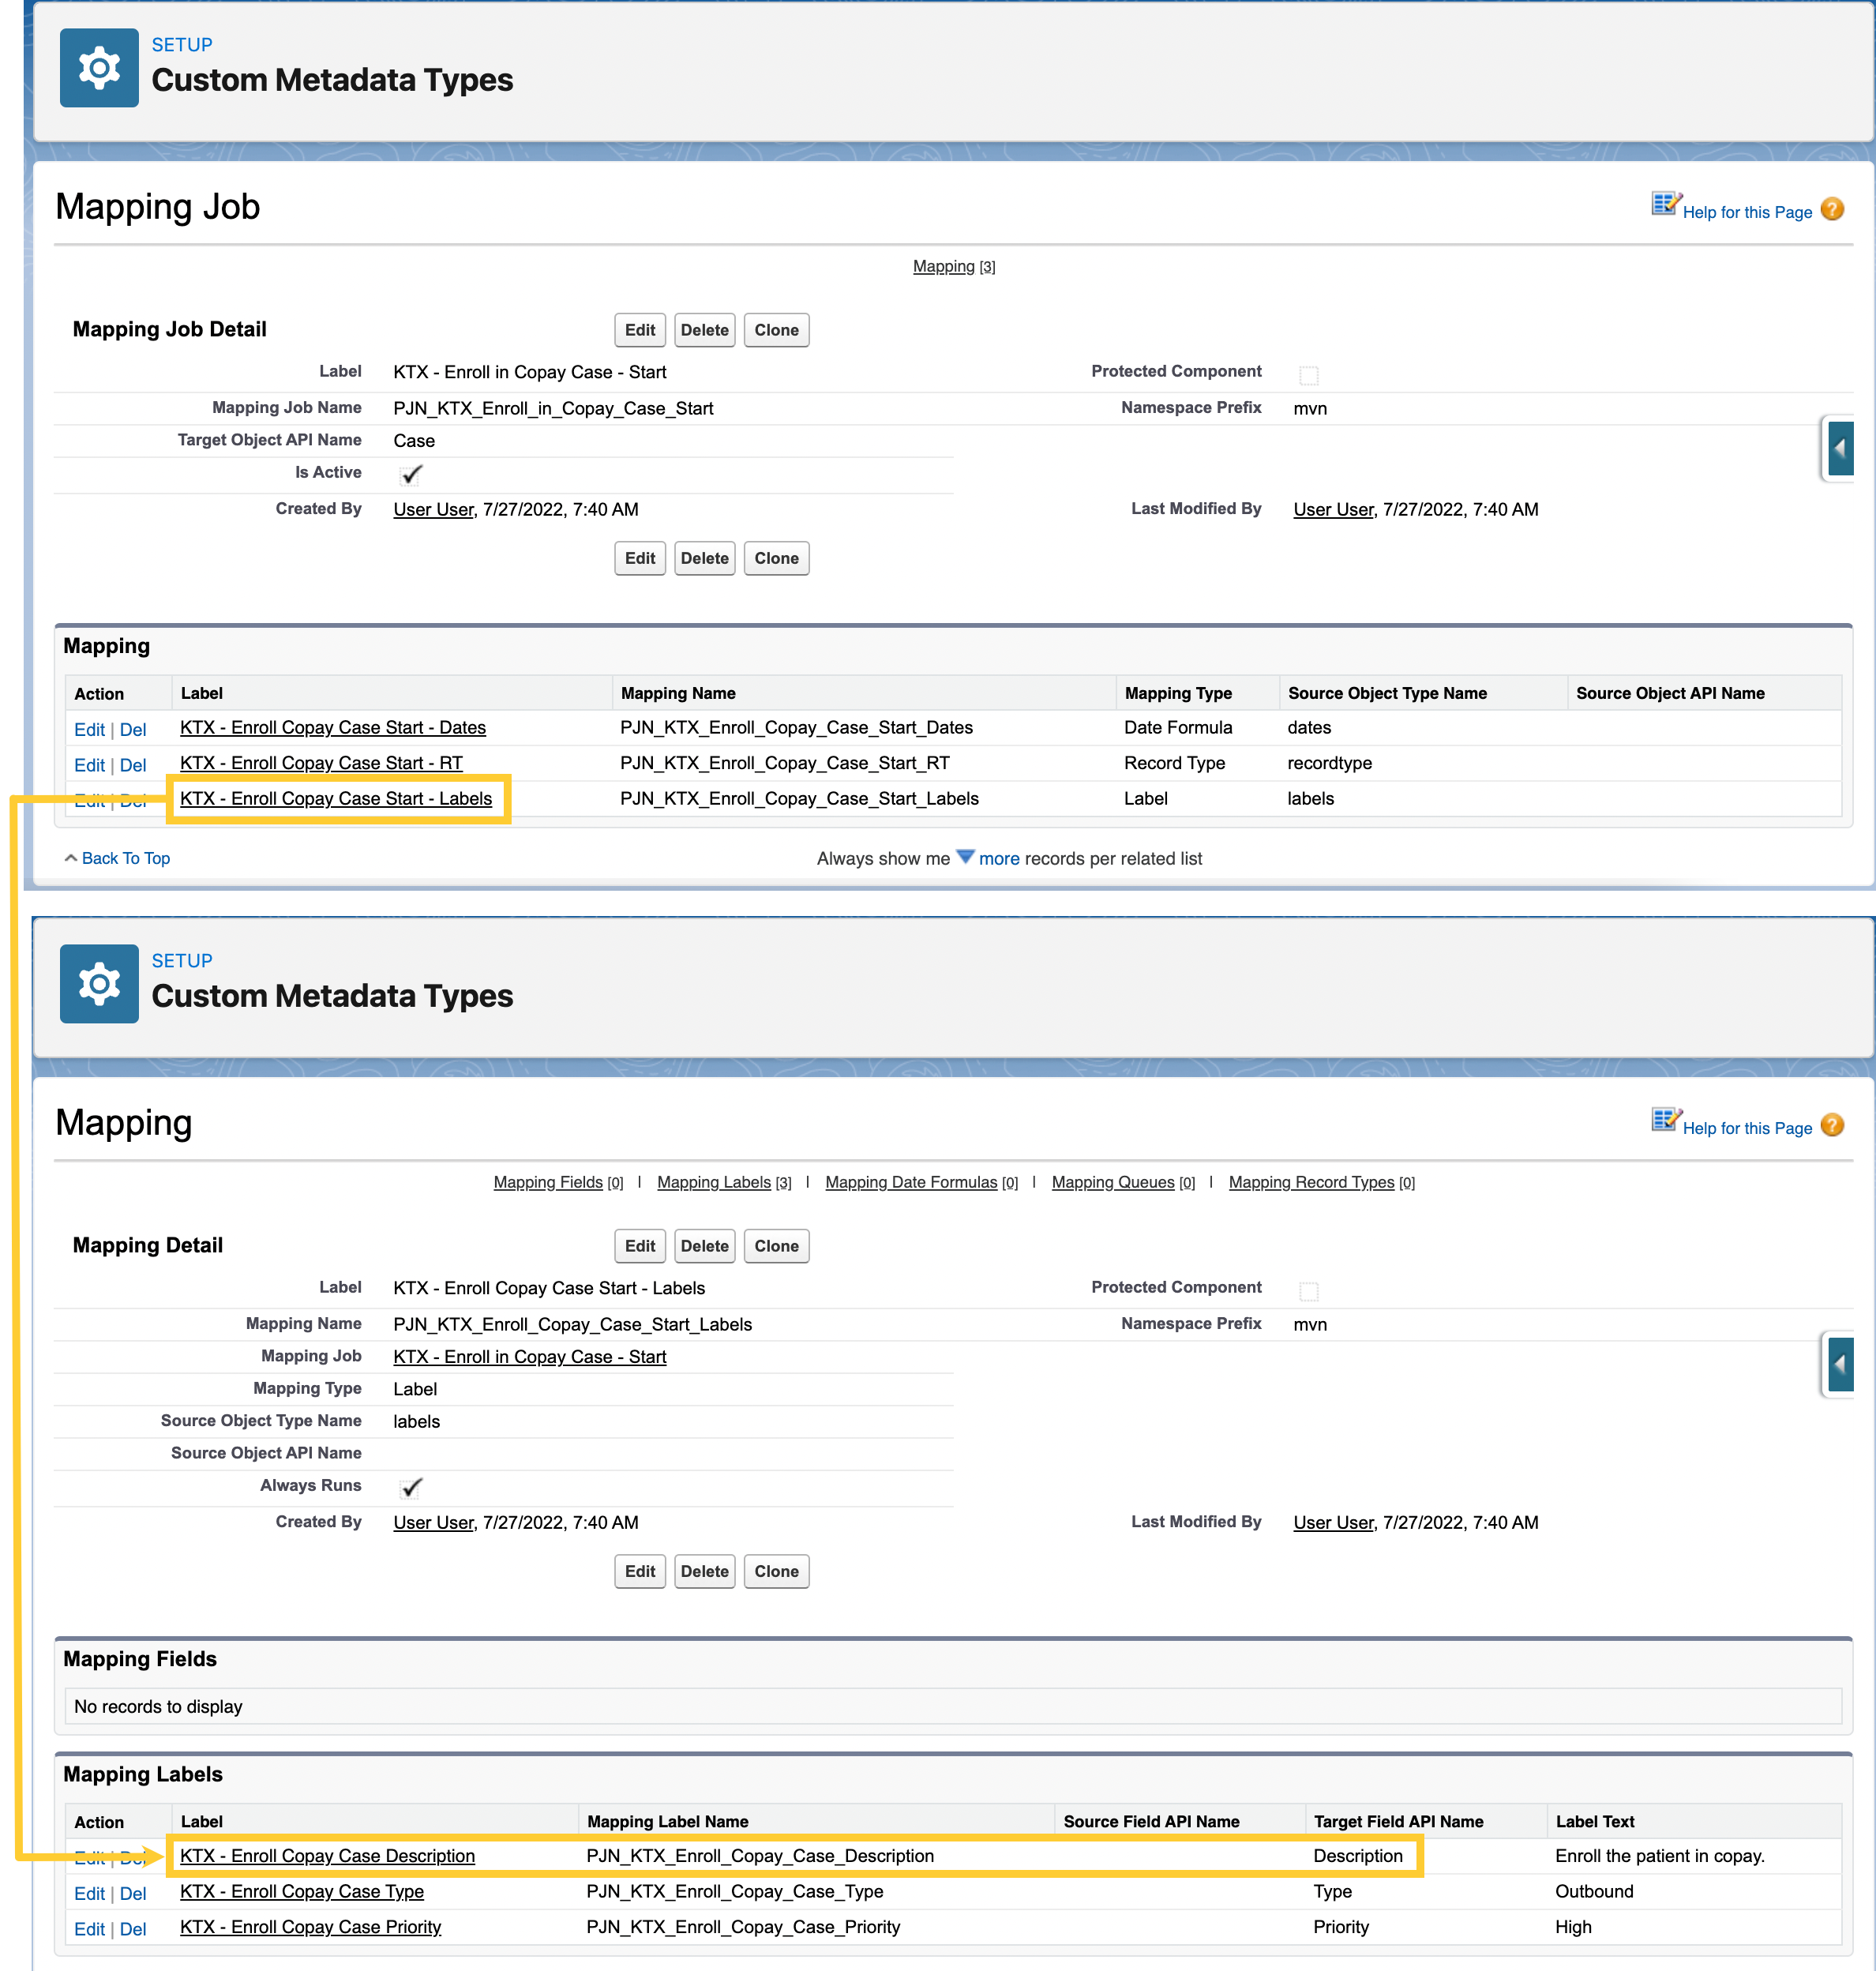Click the Target Field API Name column header

point(1398,1821)
